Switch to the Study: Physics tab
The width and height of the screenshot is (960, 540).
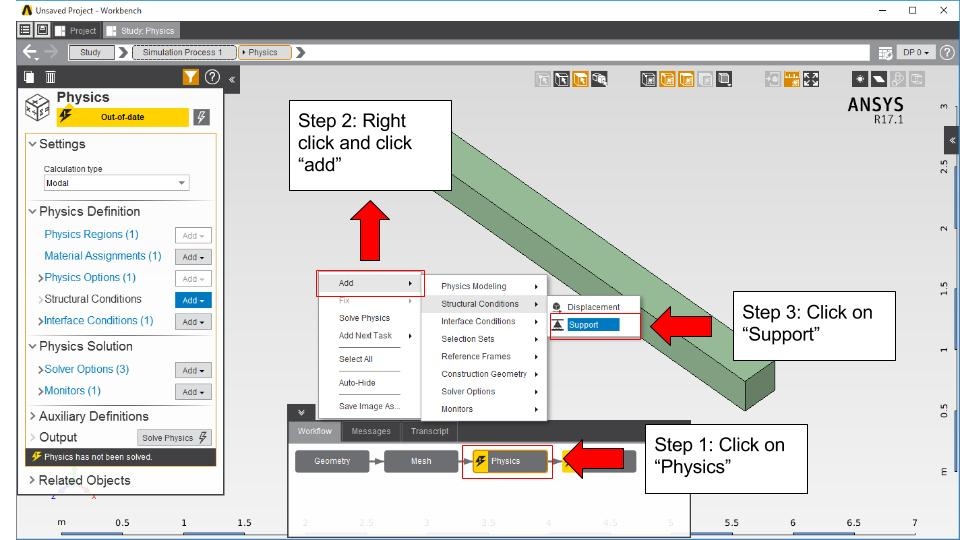coord(141,31)
